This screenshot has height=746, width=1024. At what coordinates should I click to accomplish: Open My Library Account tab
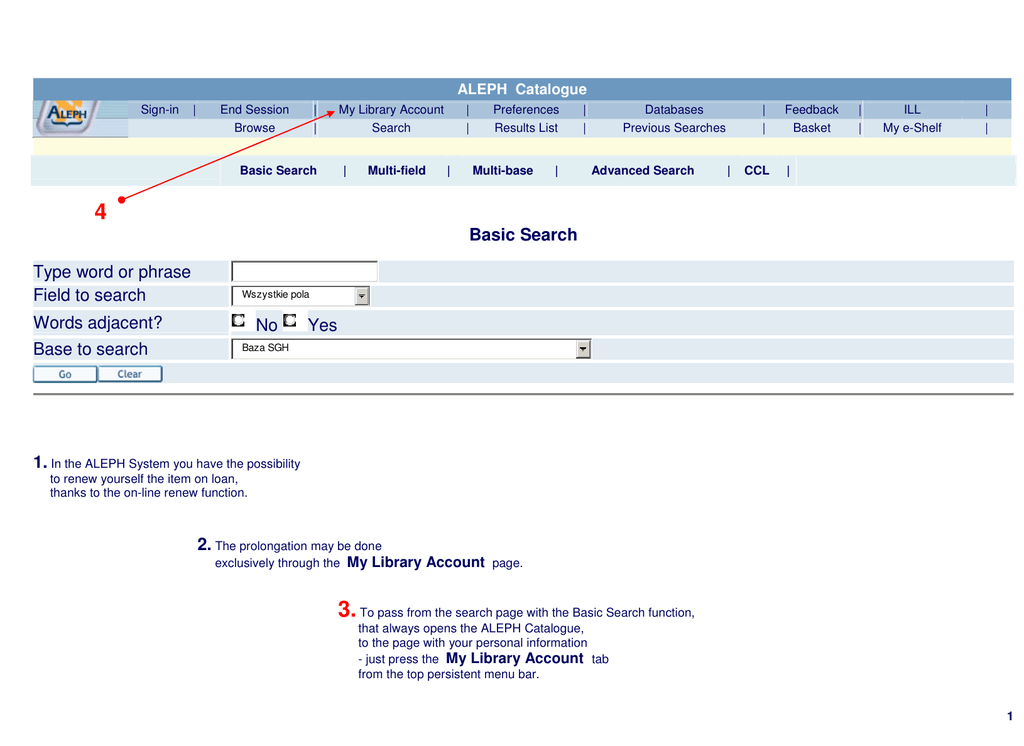(x=391, y=110)
